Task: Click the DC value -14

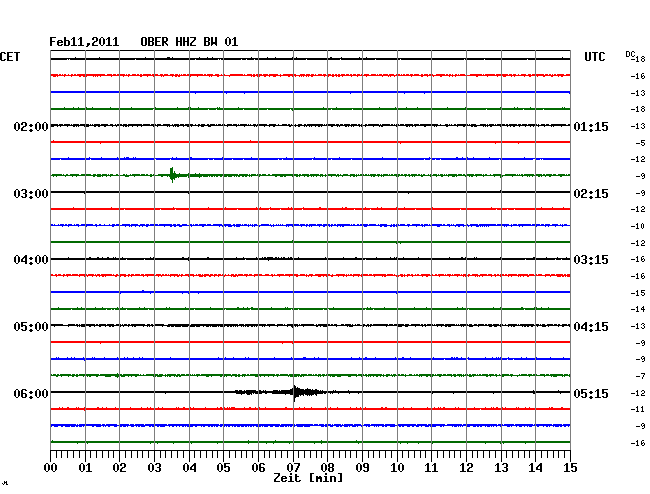Action: coord(638,309)
